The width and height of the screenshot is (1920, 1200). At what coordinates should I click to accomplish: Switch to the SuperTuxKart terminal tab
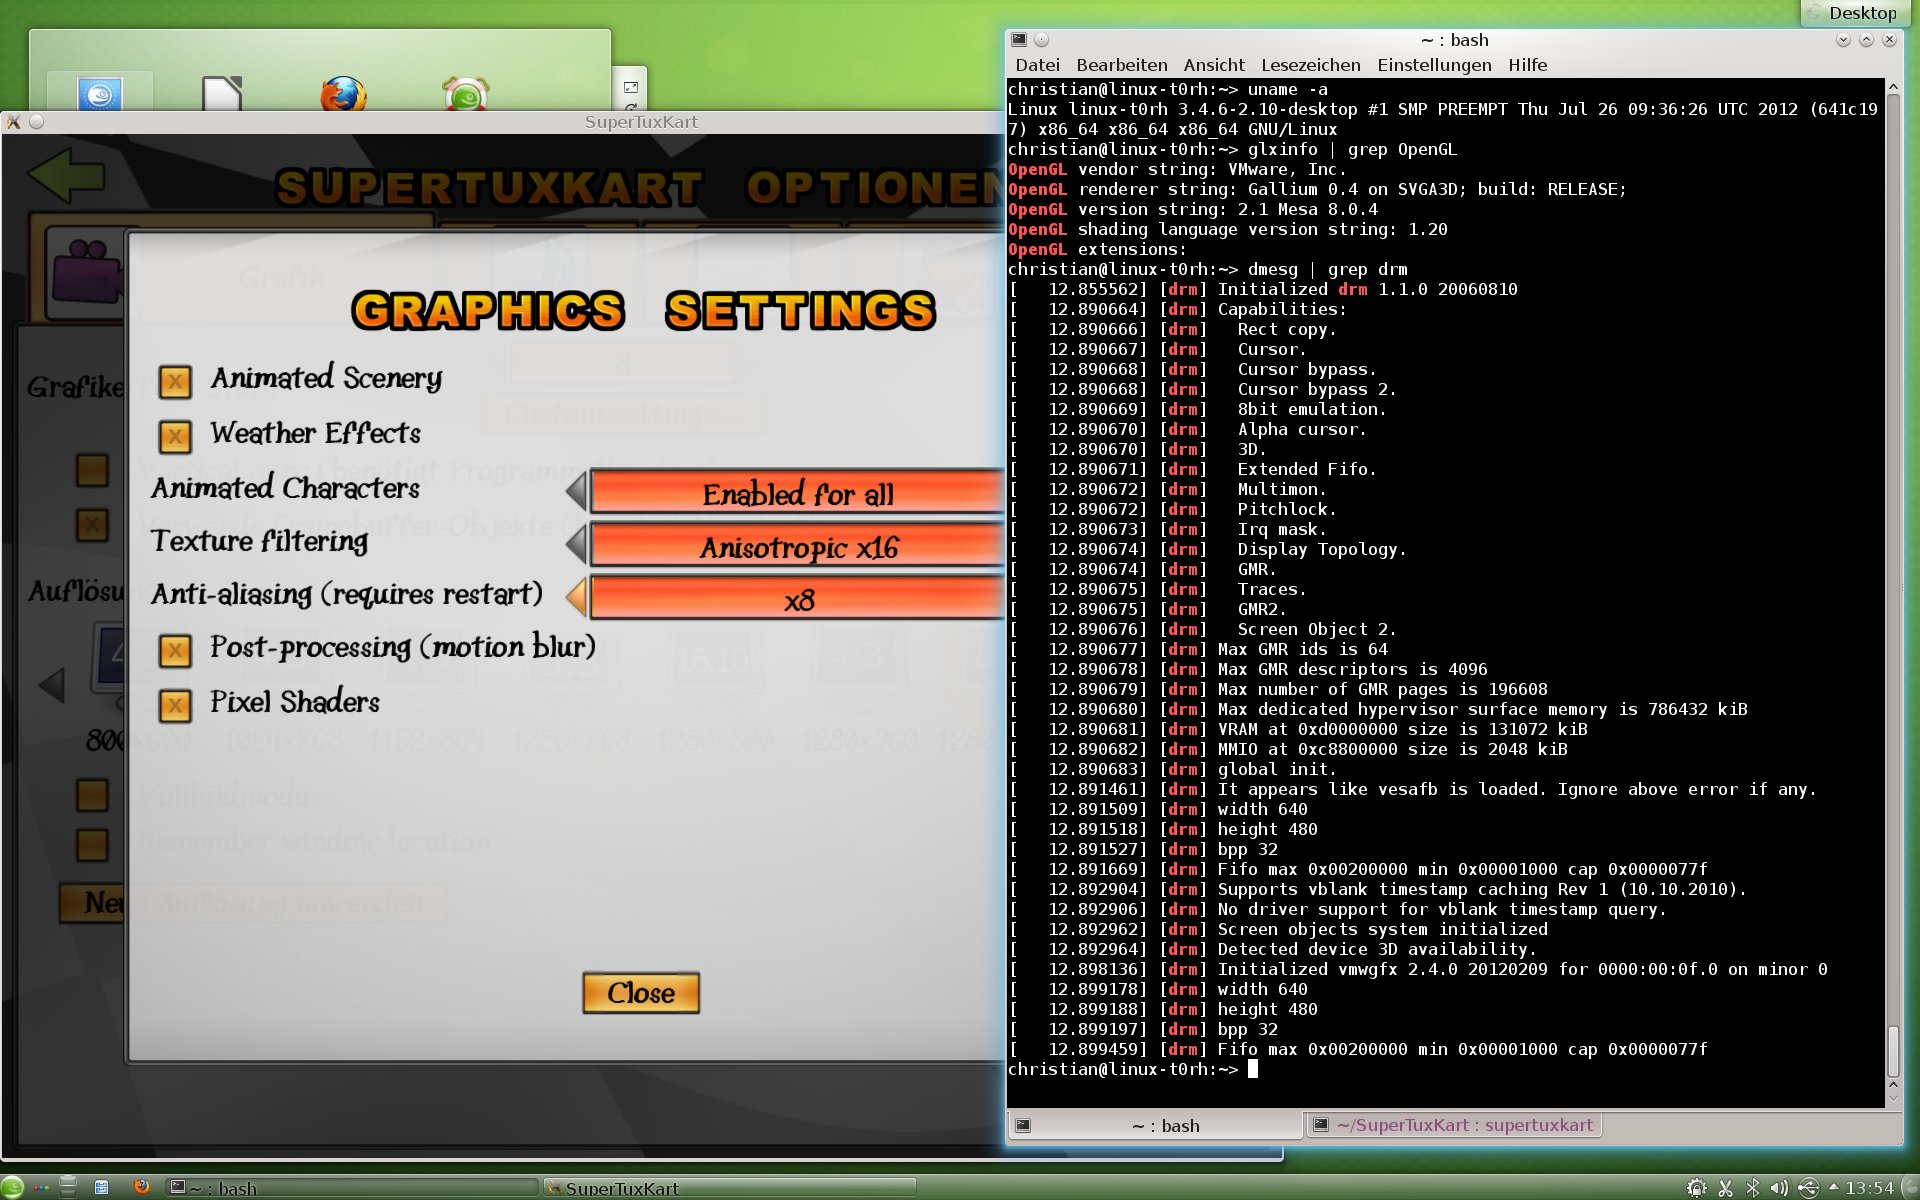pyautogui.click(x=1454, y=1125)
